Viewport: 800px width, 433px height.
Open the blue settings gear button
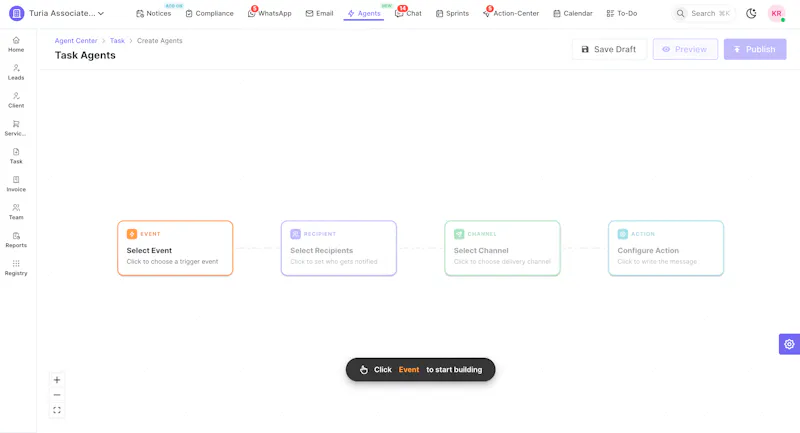789,344
